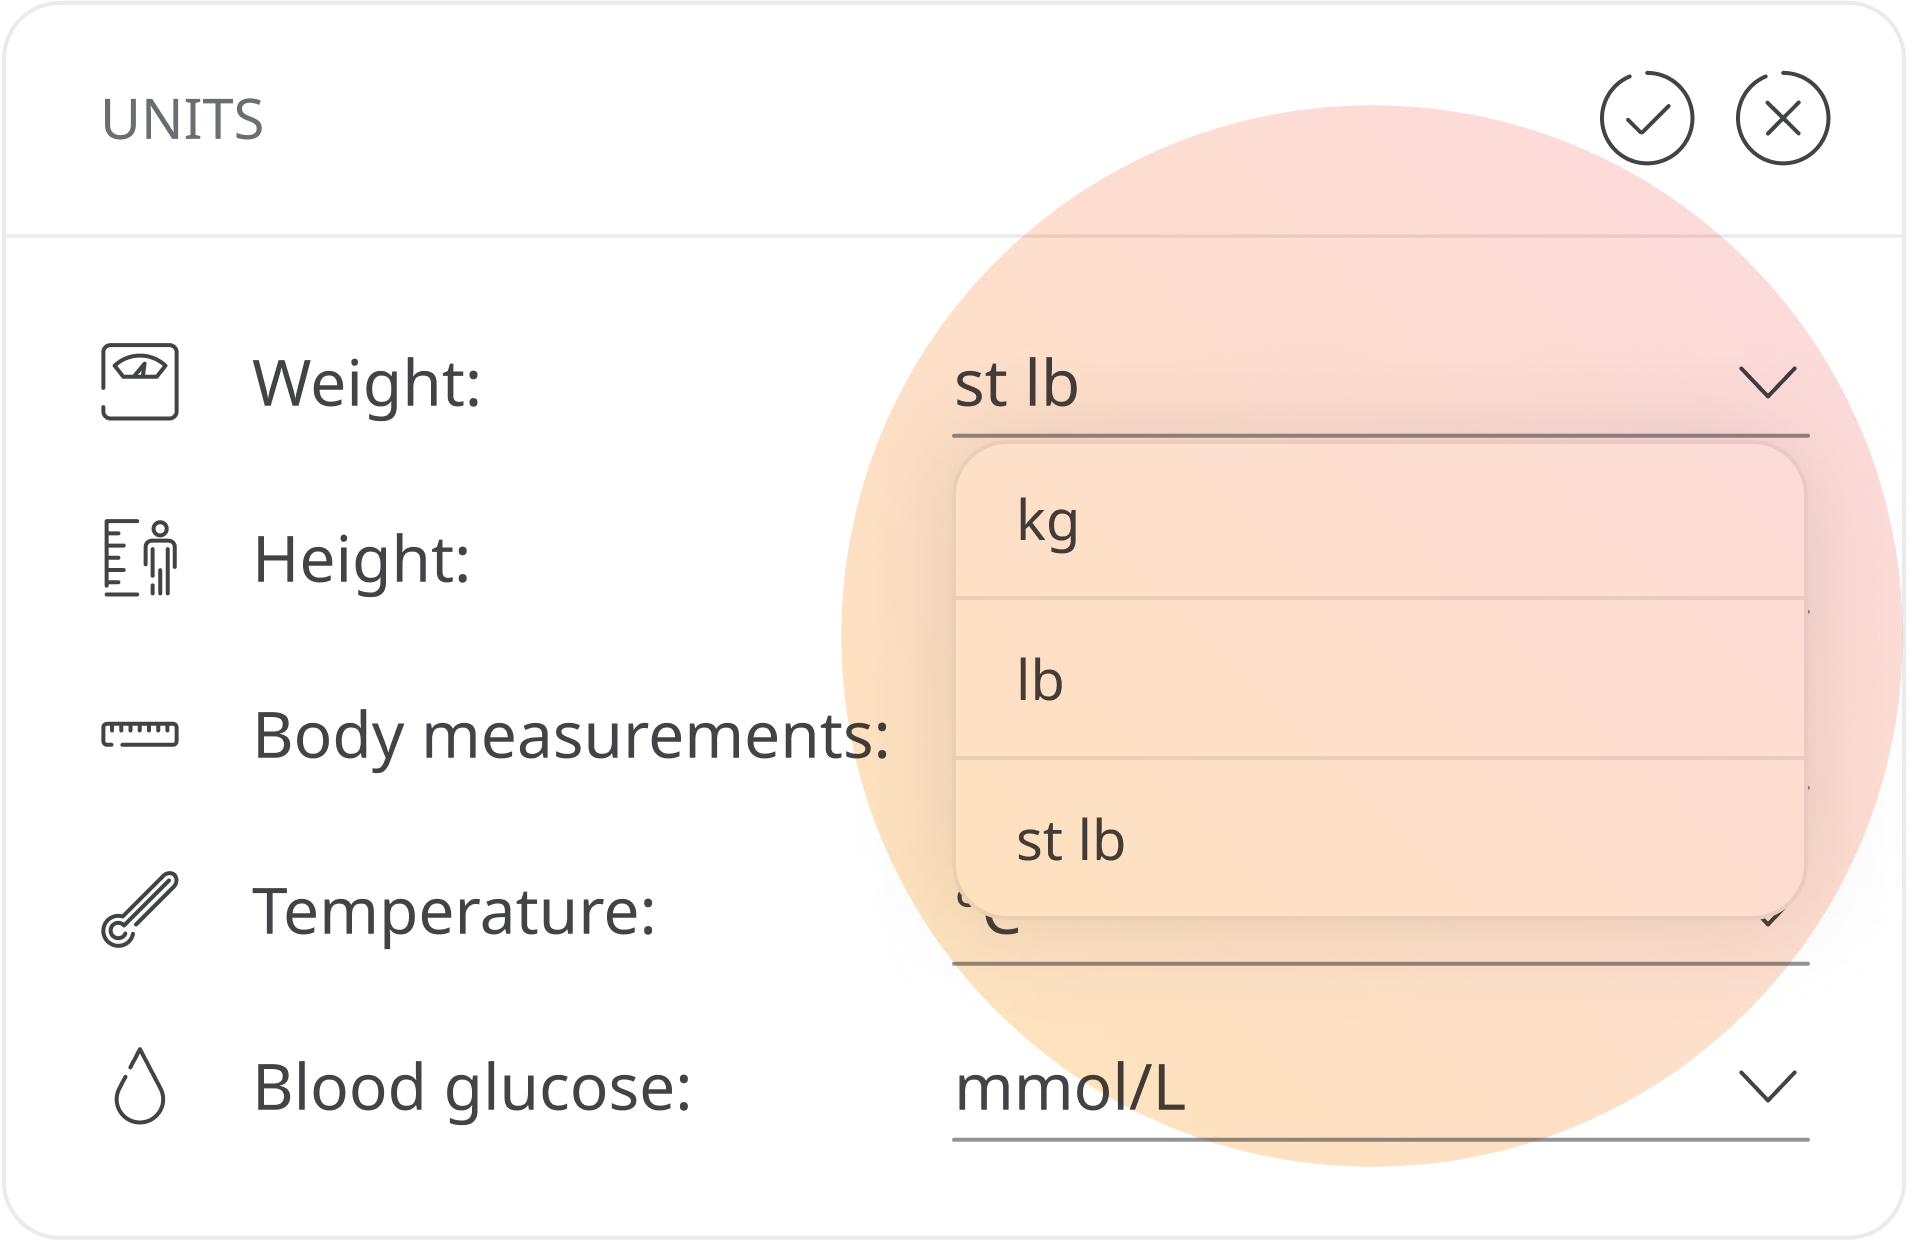Screen dimensions: 1922x1240
Task: Click the Weight selected value st lb
Action: (x=1017, y=384)
